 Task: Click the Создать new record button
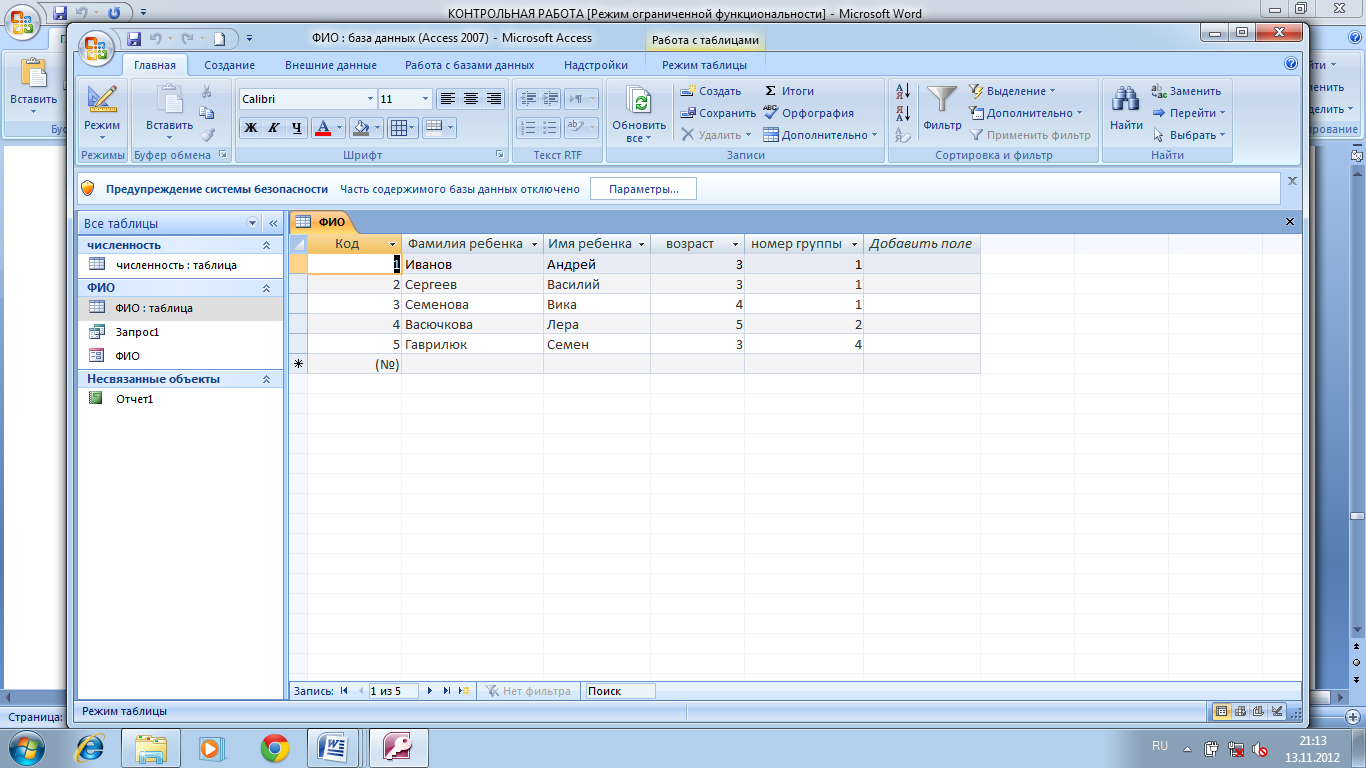[711, 91]
